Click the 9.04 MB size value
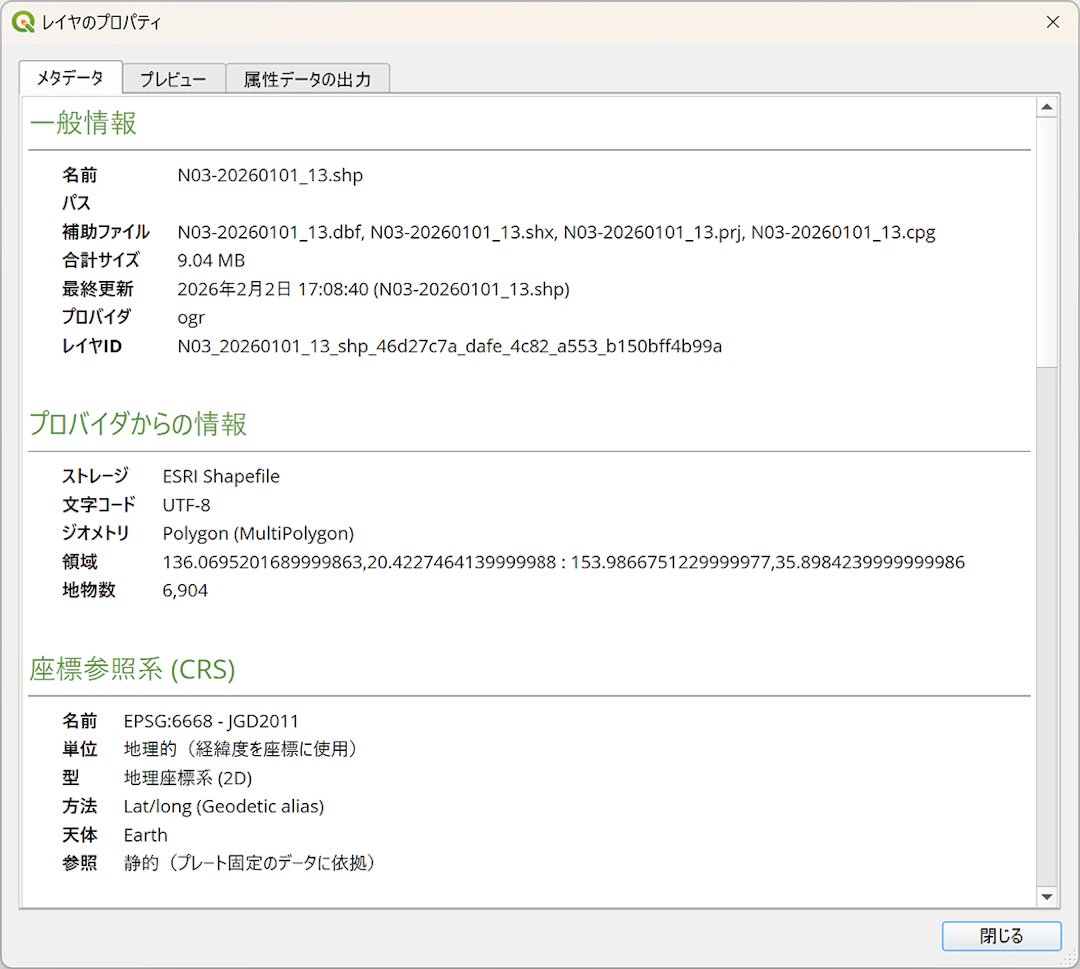 coord(211,260)
